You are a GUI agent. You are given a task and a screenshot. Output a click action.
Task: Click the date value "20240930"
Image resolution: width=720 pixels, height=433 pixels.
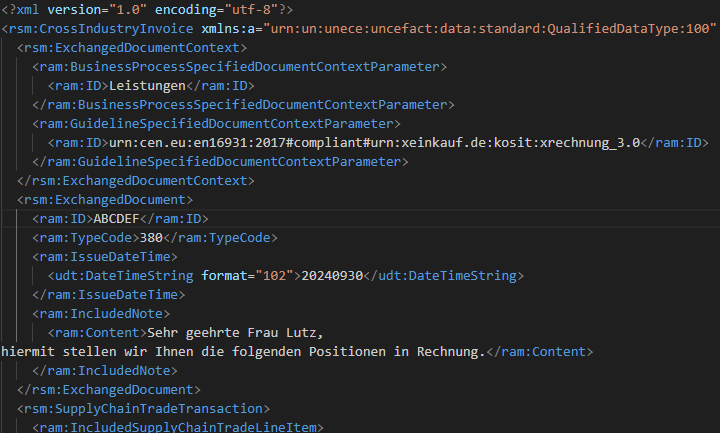[332, 276]
